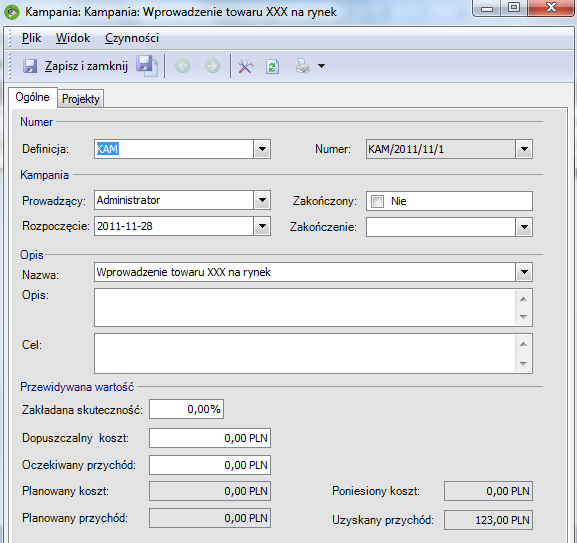Click the green back arrow icon
577x543 pixels.
183,66
